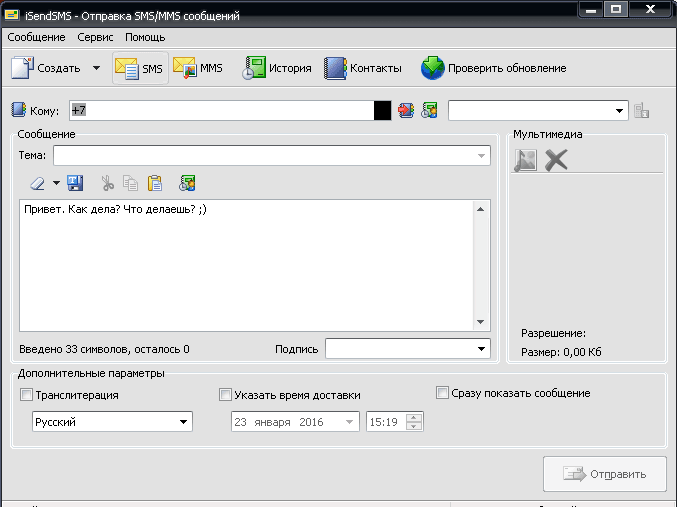Open the delivery date picker dropdown
677x507 pixels.
(349, 422)
